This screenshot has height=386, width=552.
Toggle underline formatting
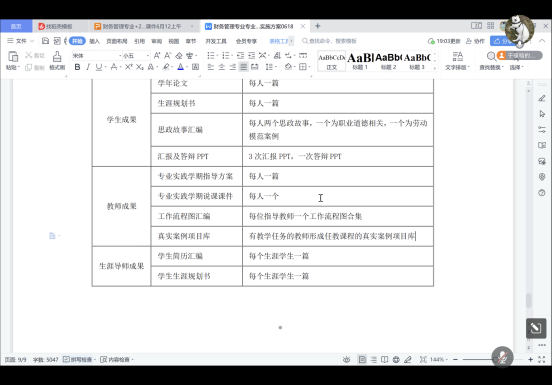[99, 67]
